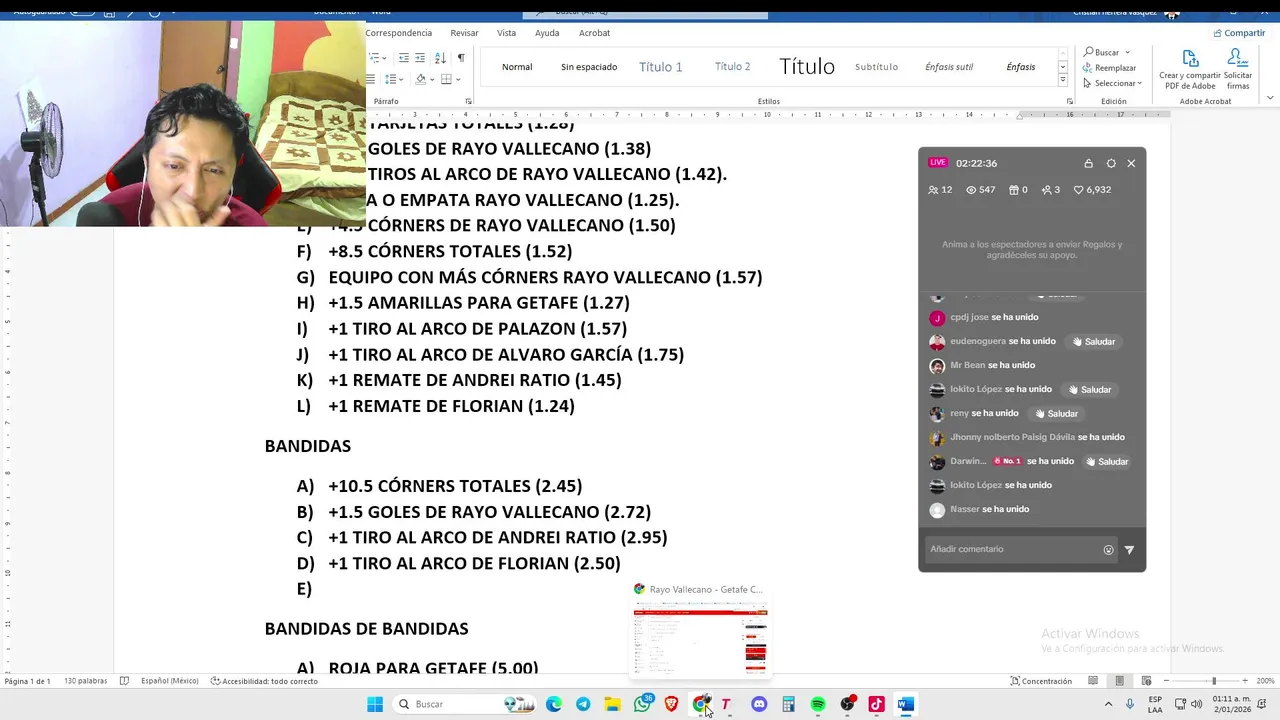The height and width of the screenshot is (720, 1280).
Task: Apply the Subtítulo style
Action: click(x=876, y=67)
